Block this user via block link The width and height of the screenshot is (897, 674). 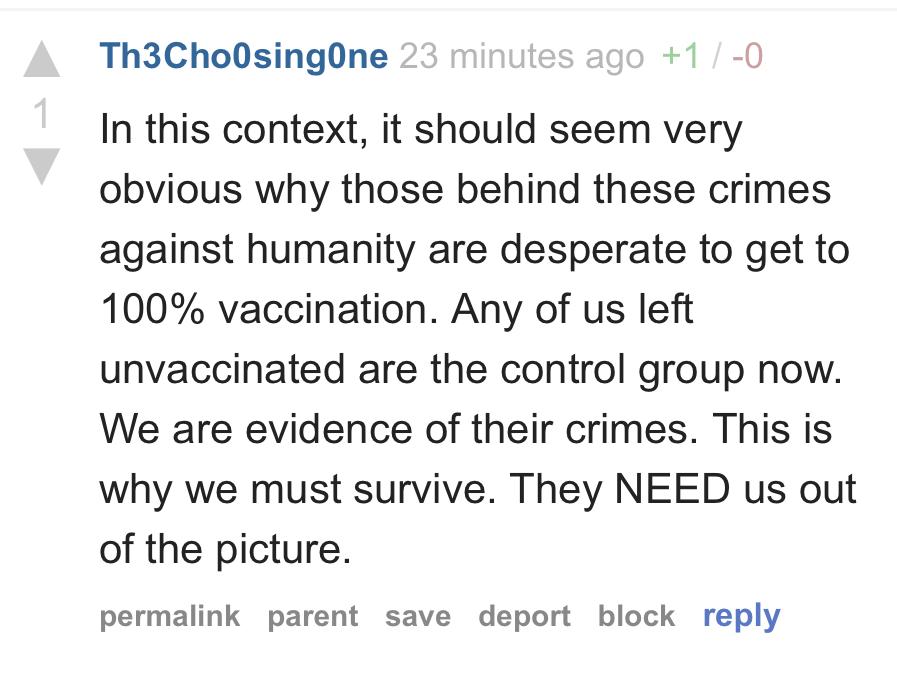click(637, 616)
